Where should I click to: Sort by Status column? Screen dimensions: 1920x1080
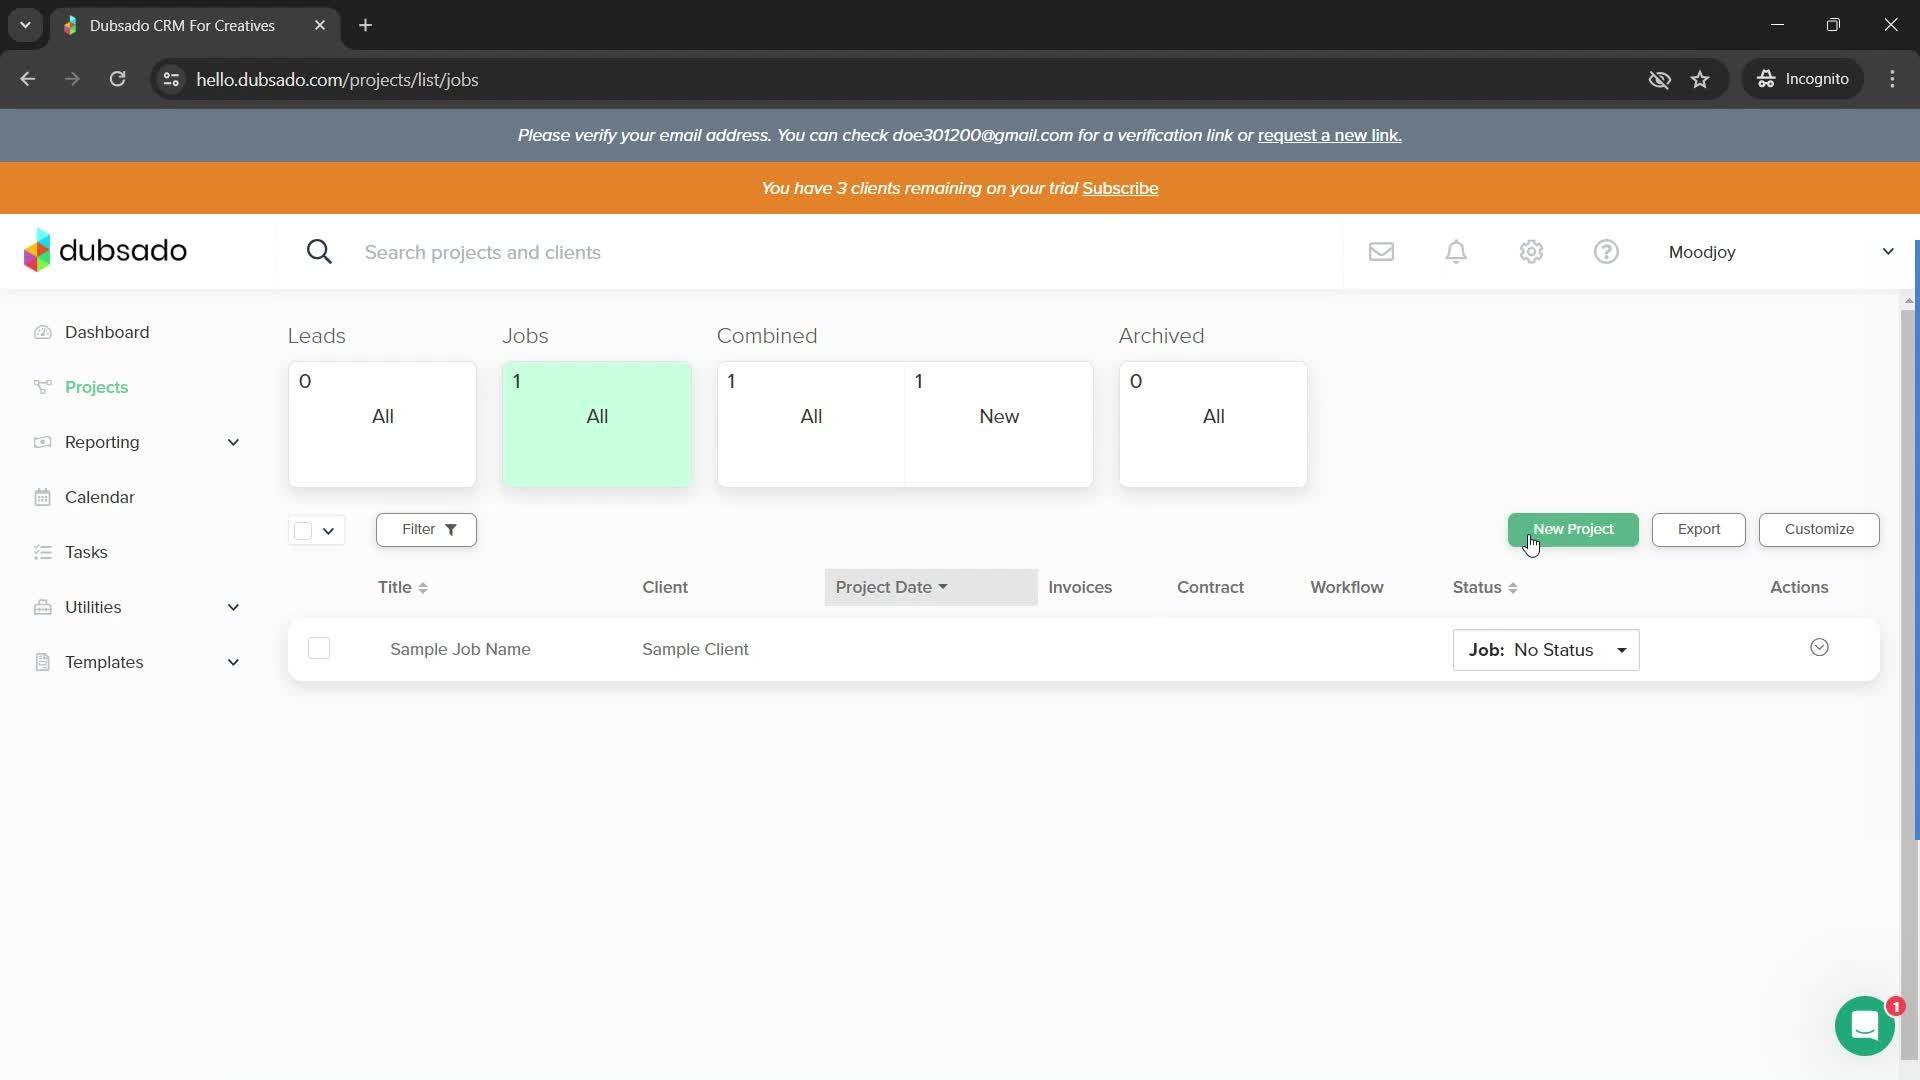pyautogui.click(x=1485, y=587)
